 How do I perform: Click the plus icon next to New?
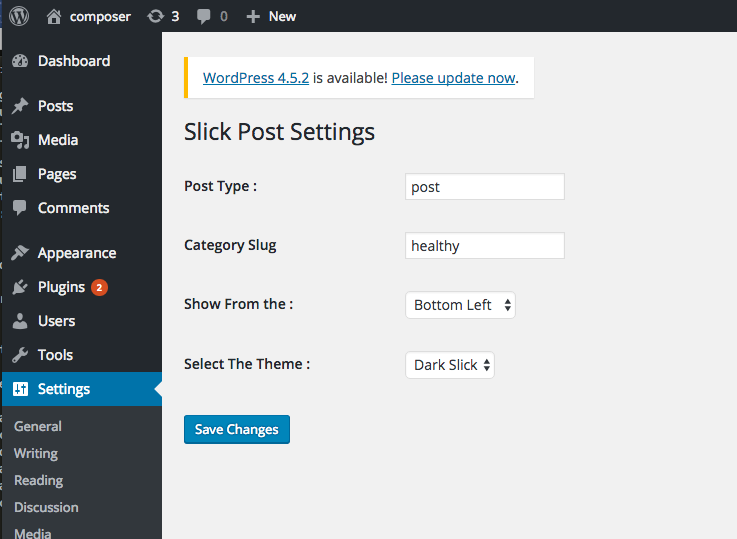click(x=253, y=17)
